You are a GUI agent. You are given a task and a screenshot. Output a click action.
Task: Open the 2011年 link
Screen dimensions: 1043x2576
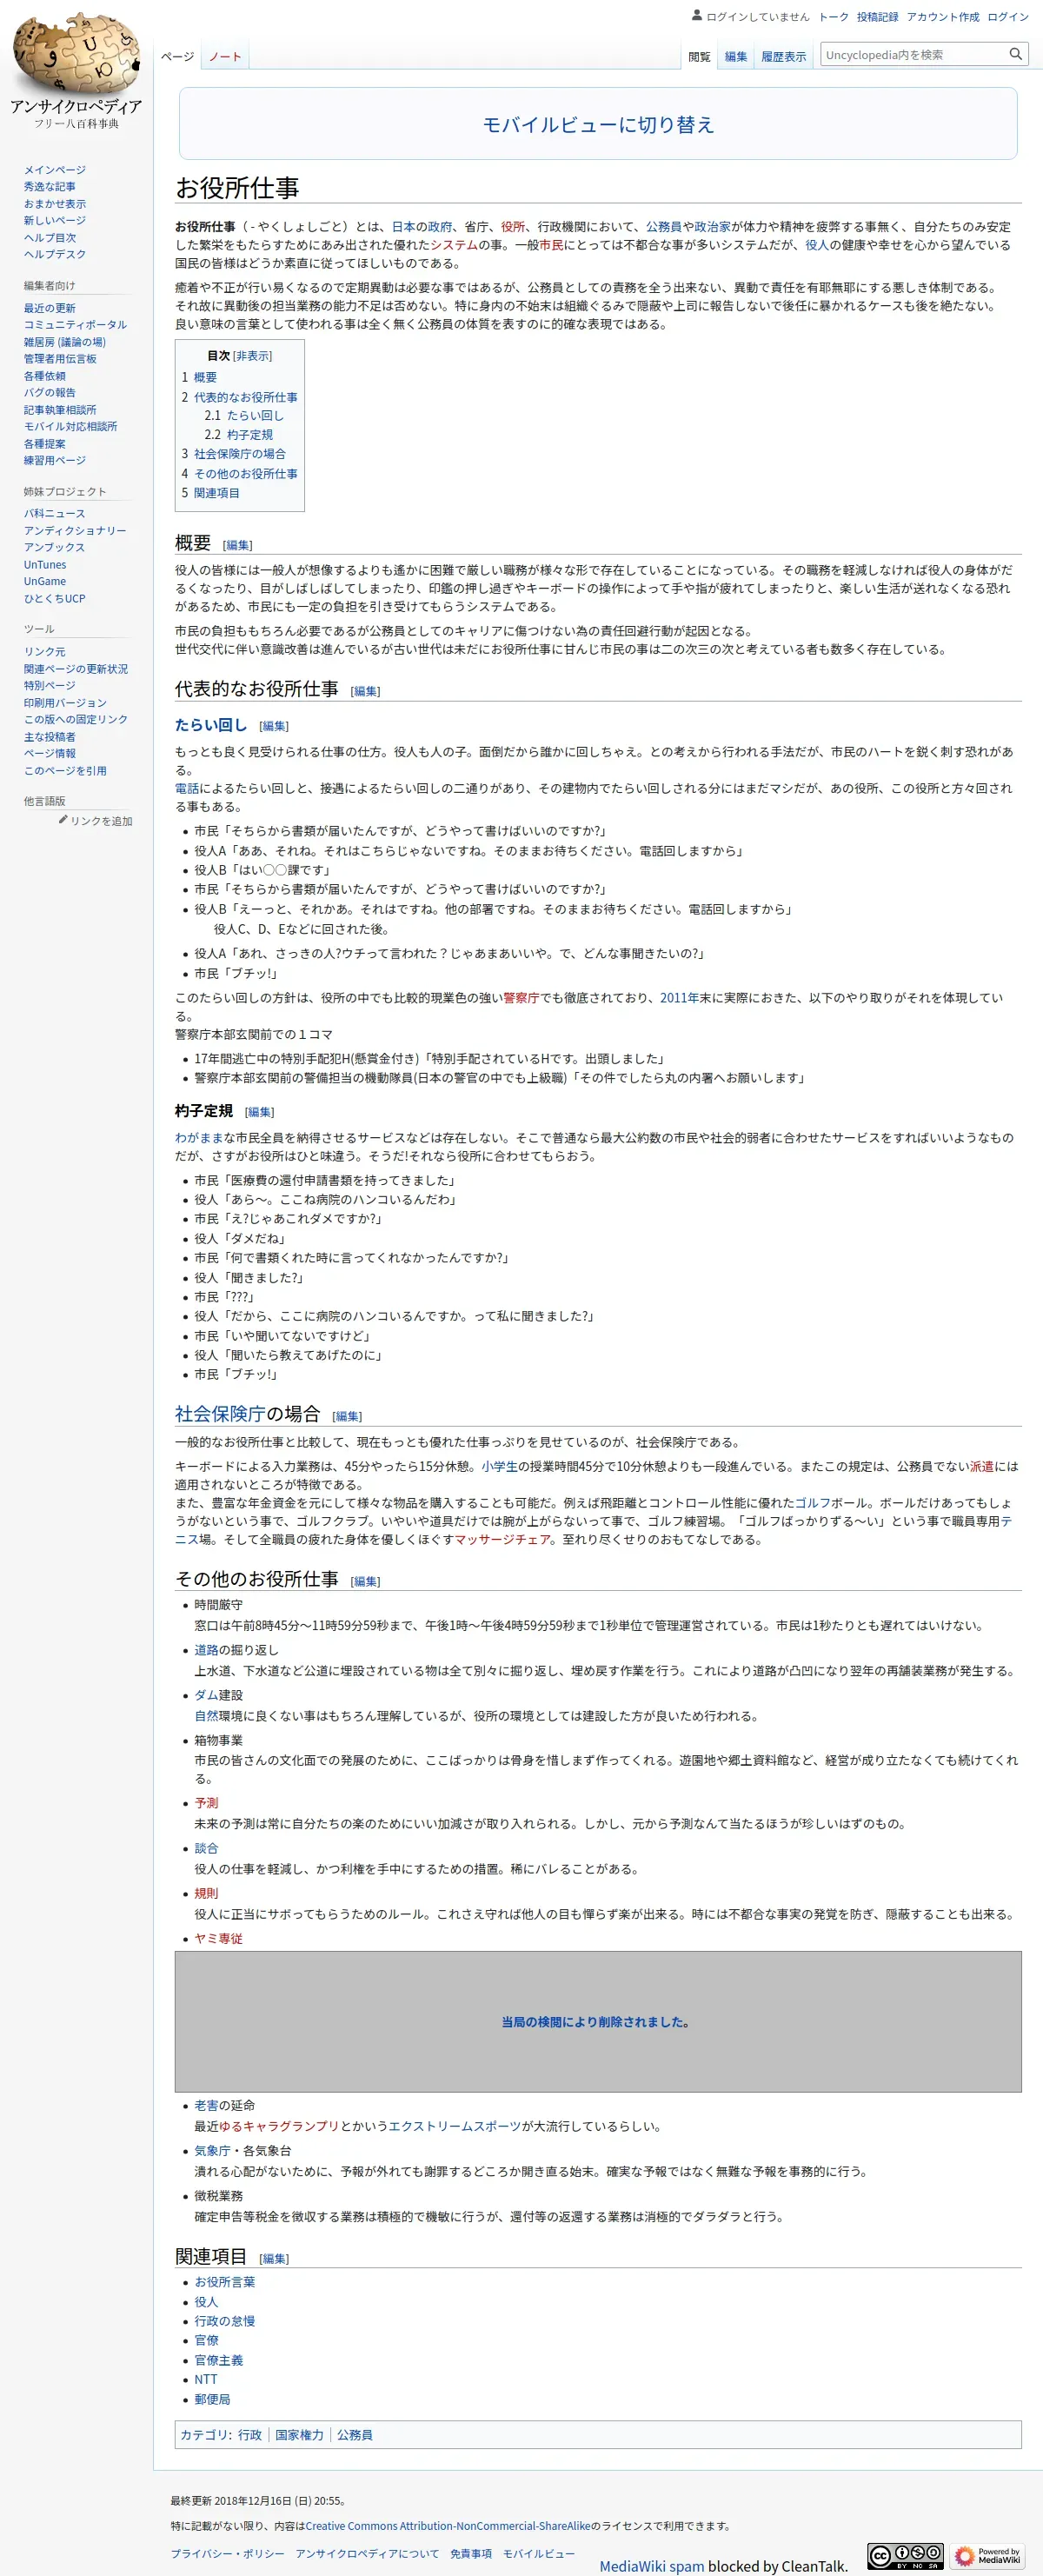tap(679, 998)
